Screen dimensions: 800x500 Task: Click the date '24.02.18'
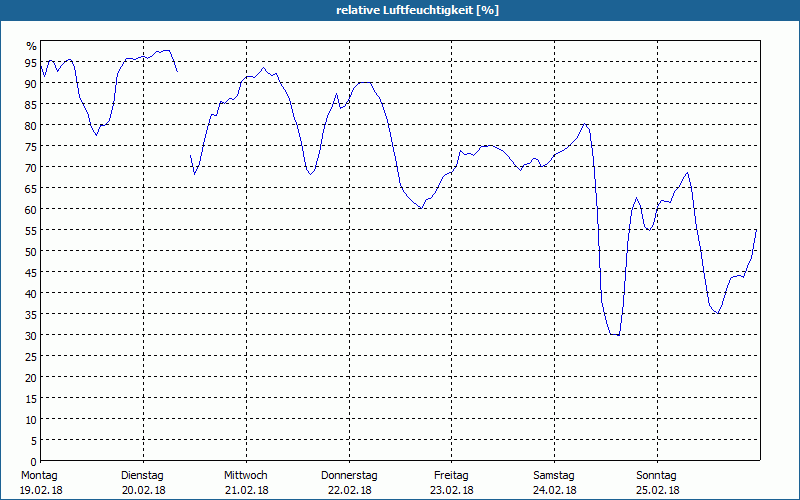(x=555, y=491)
